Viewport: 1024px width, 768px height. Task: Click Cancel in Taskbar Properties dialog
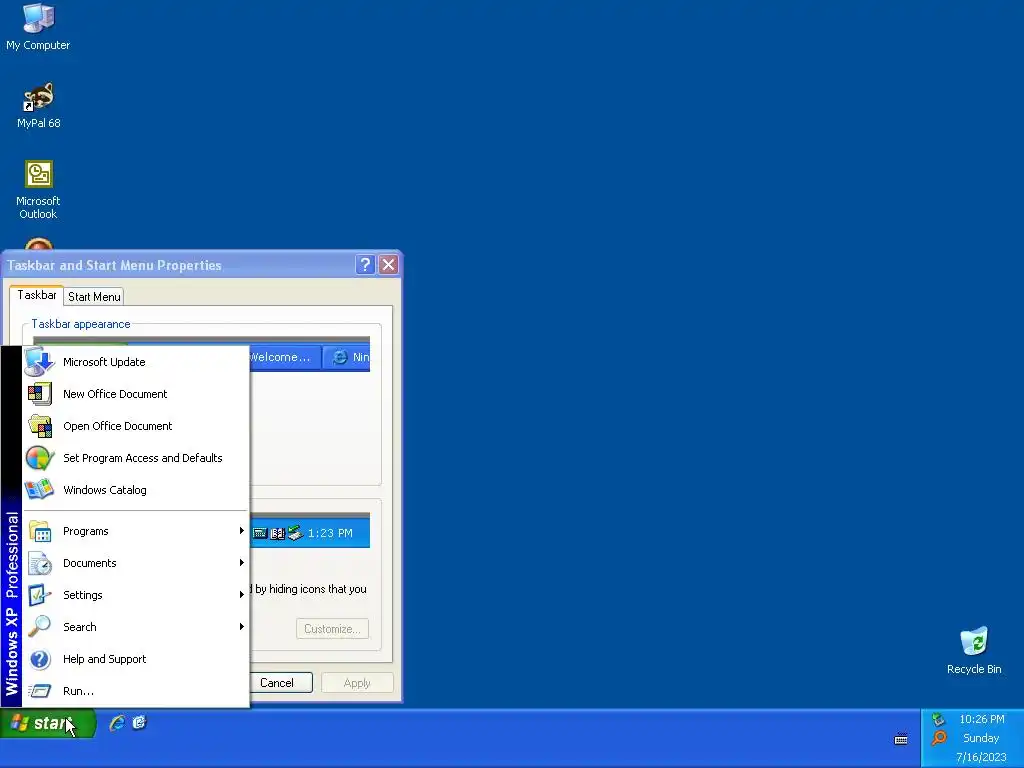point(277,682)
